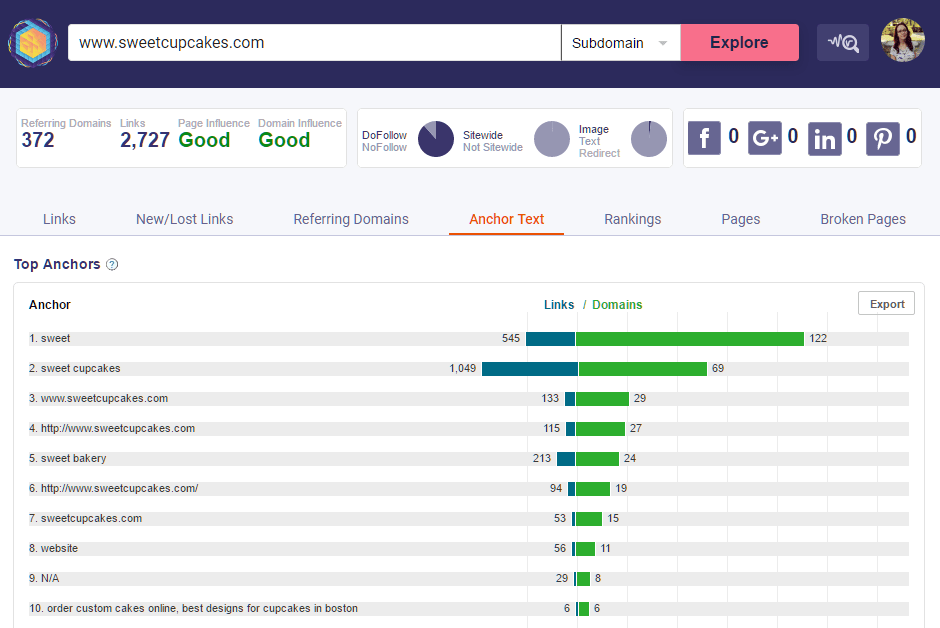Click the Google Plus icon
This screenshot has width=940, height=628.
pos(764,138)
